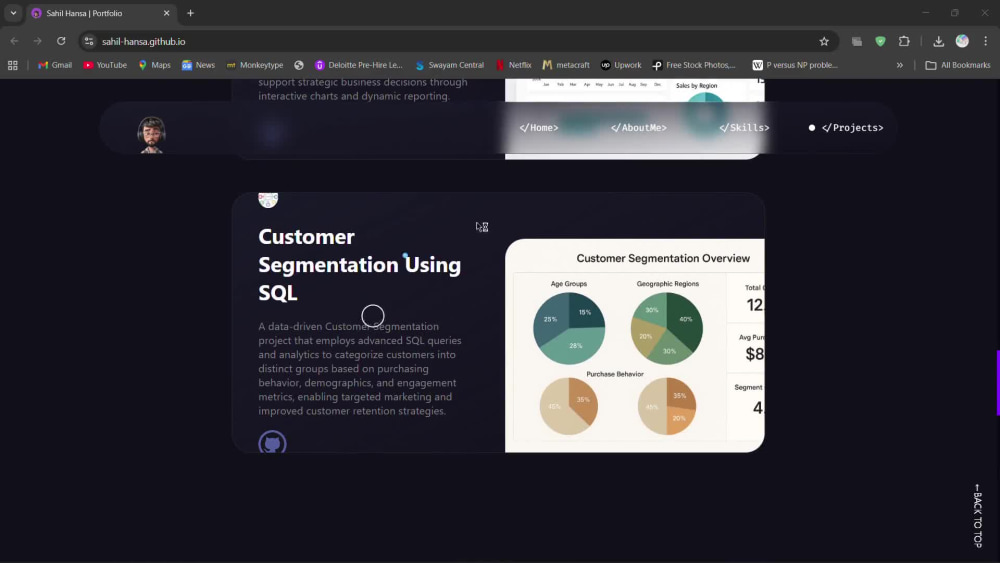Screen dimensions: 1000x563
Task: Navigate to the </Skills> section
Action: pos(744,128)
